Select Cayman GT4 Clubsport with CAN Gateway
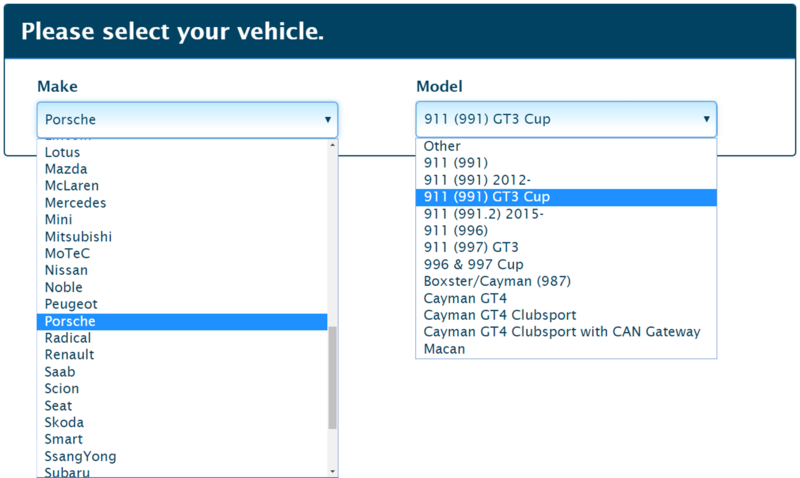The height and width of the screenshot is (478, 800). pos(566,332)
